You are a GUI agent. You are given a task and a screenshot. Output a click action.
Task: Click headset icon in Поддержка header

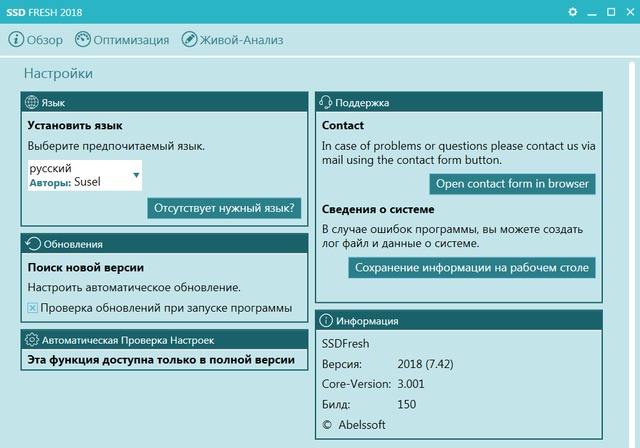click(x=325, y=102)
